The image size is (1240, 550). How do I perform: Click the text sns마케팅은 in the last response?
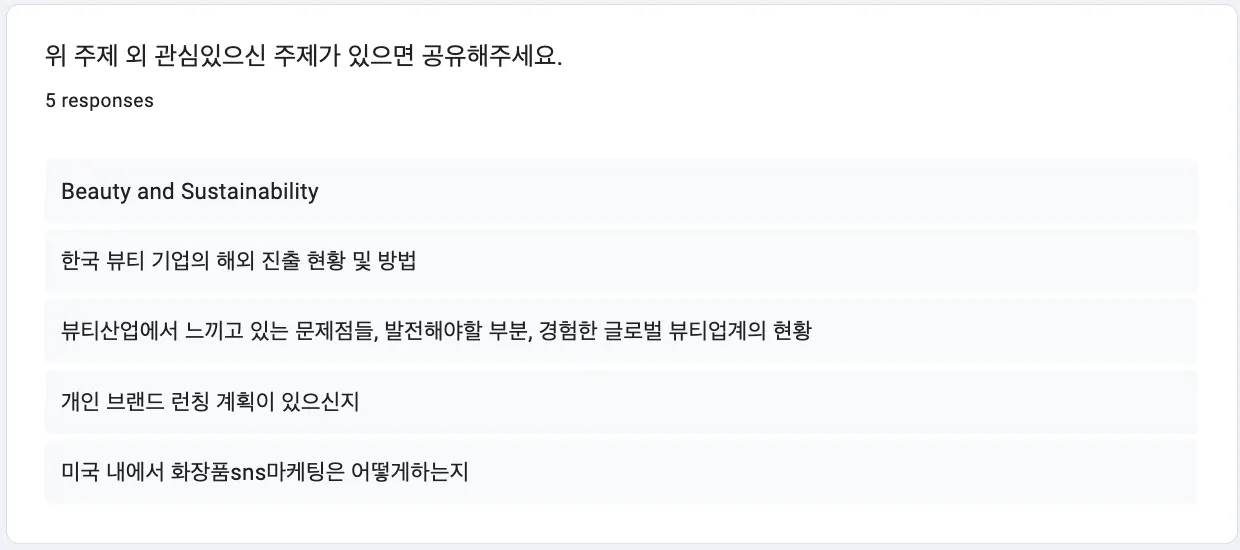click(x=286, y=472)
